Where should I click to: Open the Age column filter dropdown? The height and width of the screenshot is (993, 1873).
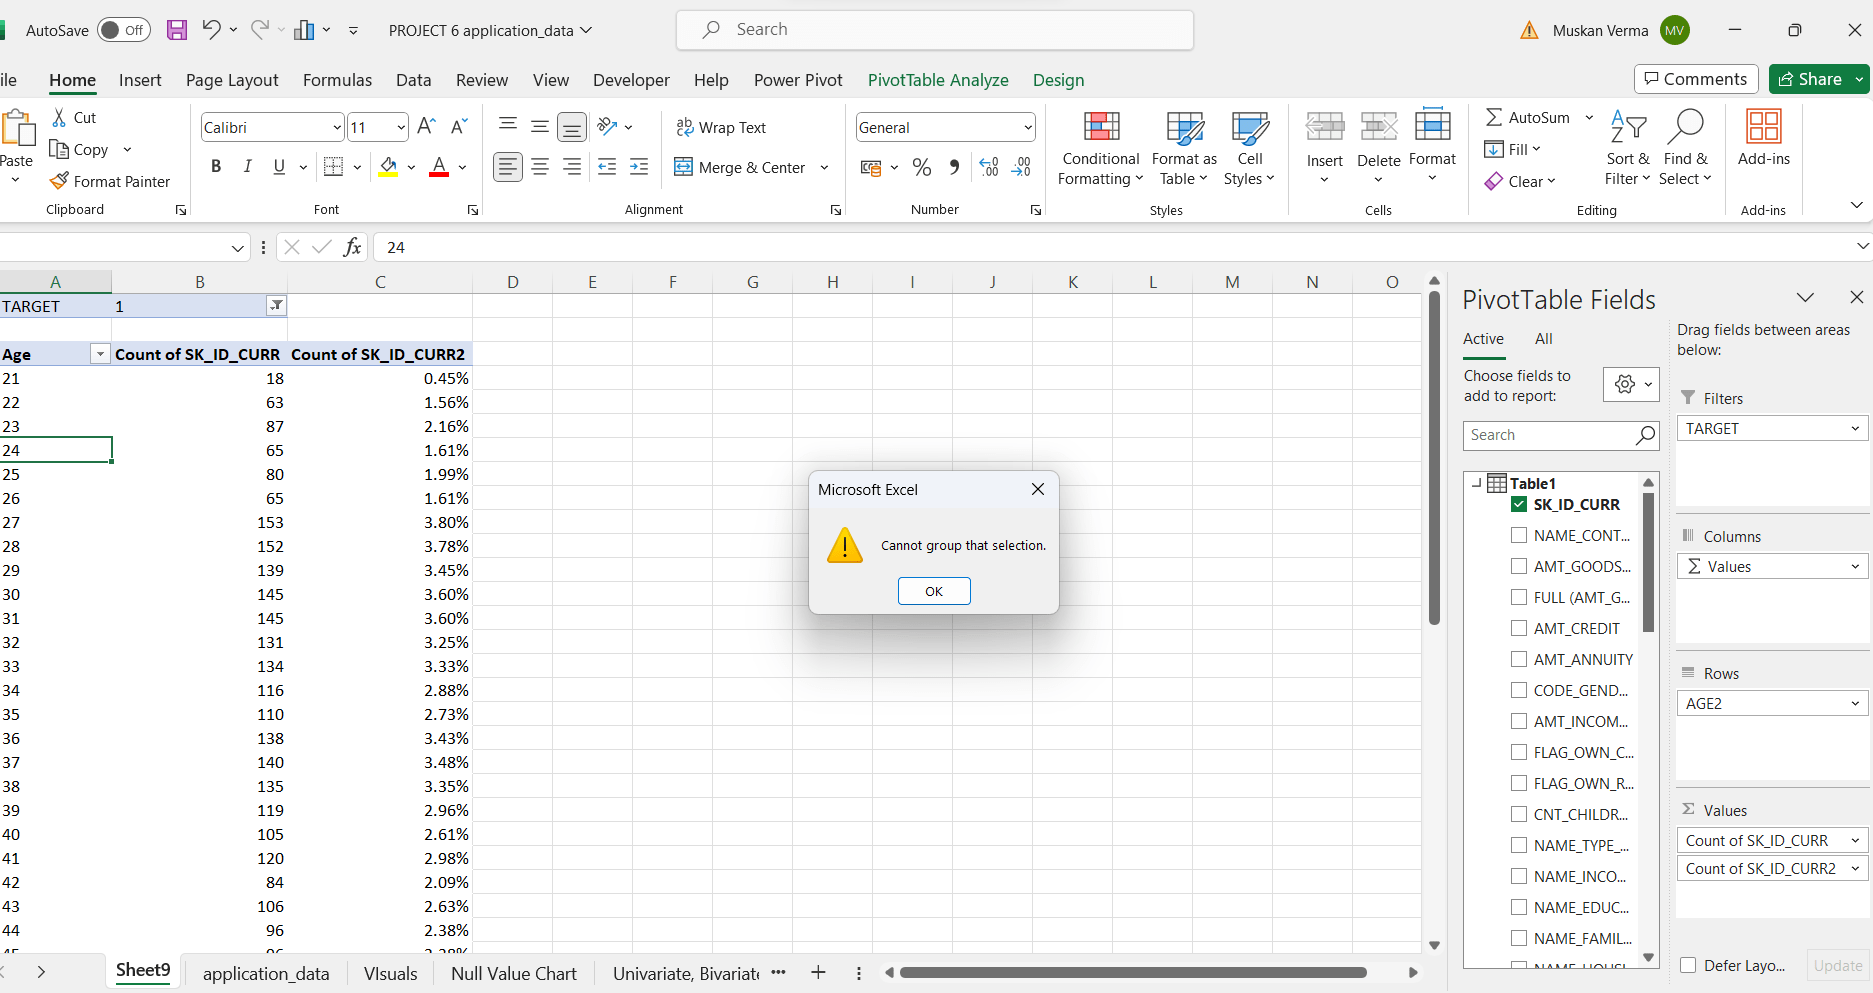pyautogui.click(x=99, y=353)
